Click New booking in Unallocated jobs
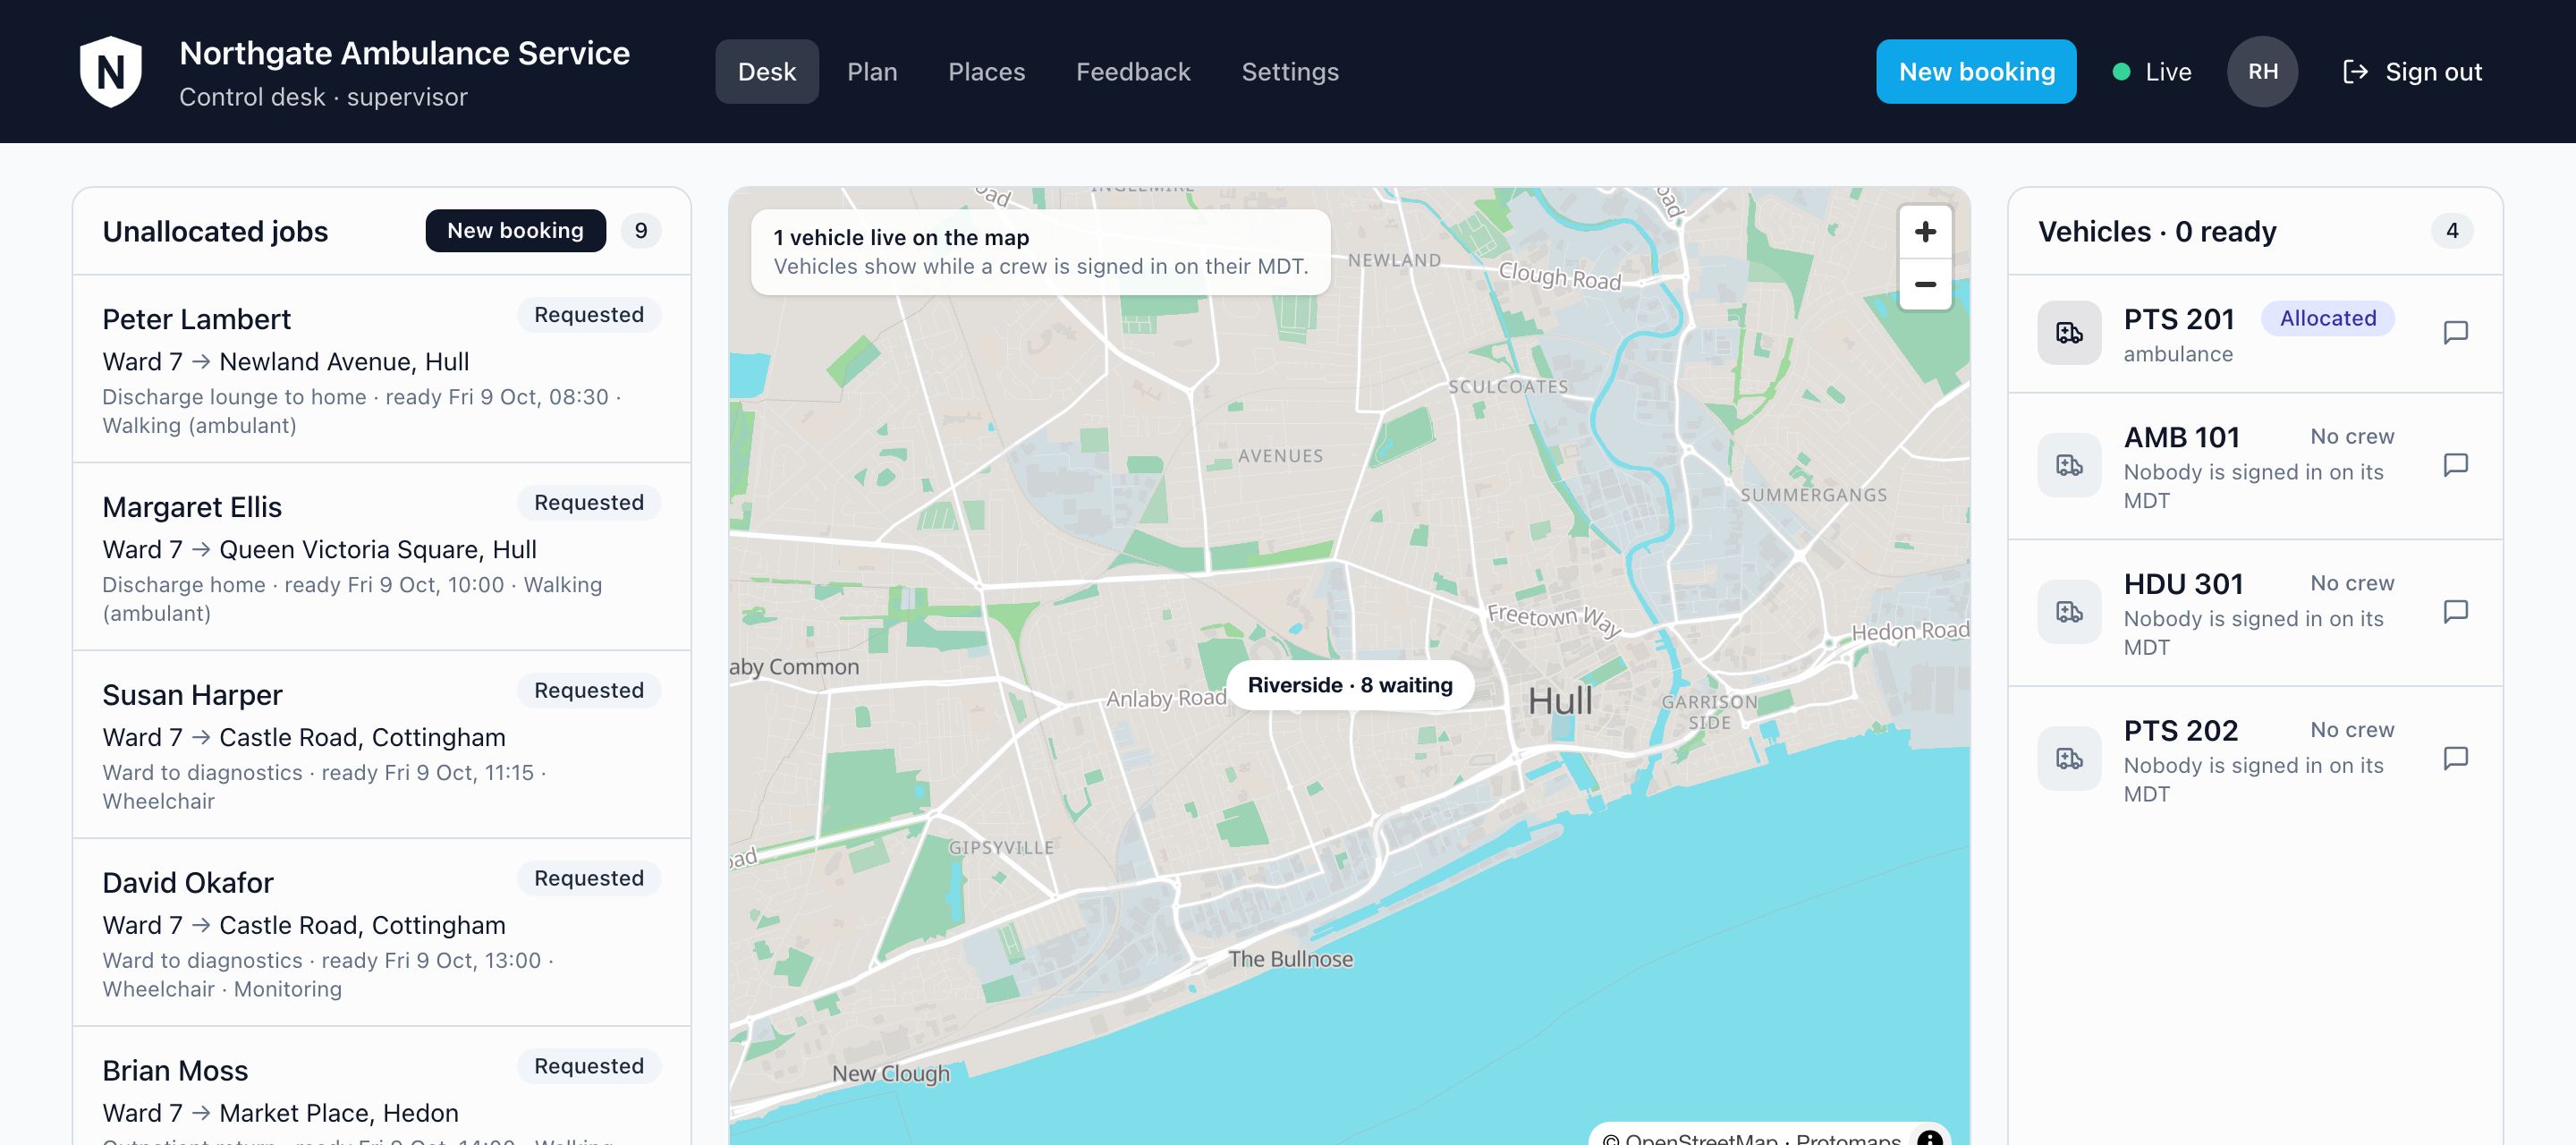The height and width of the screenshot is (1145, 2576). (x=515, y=231)
